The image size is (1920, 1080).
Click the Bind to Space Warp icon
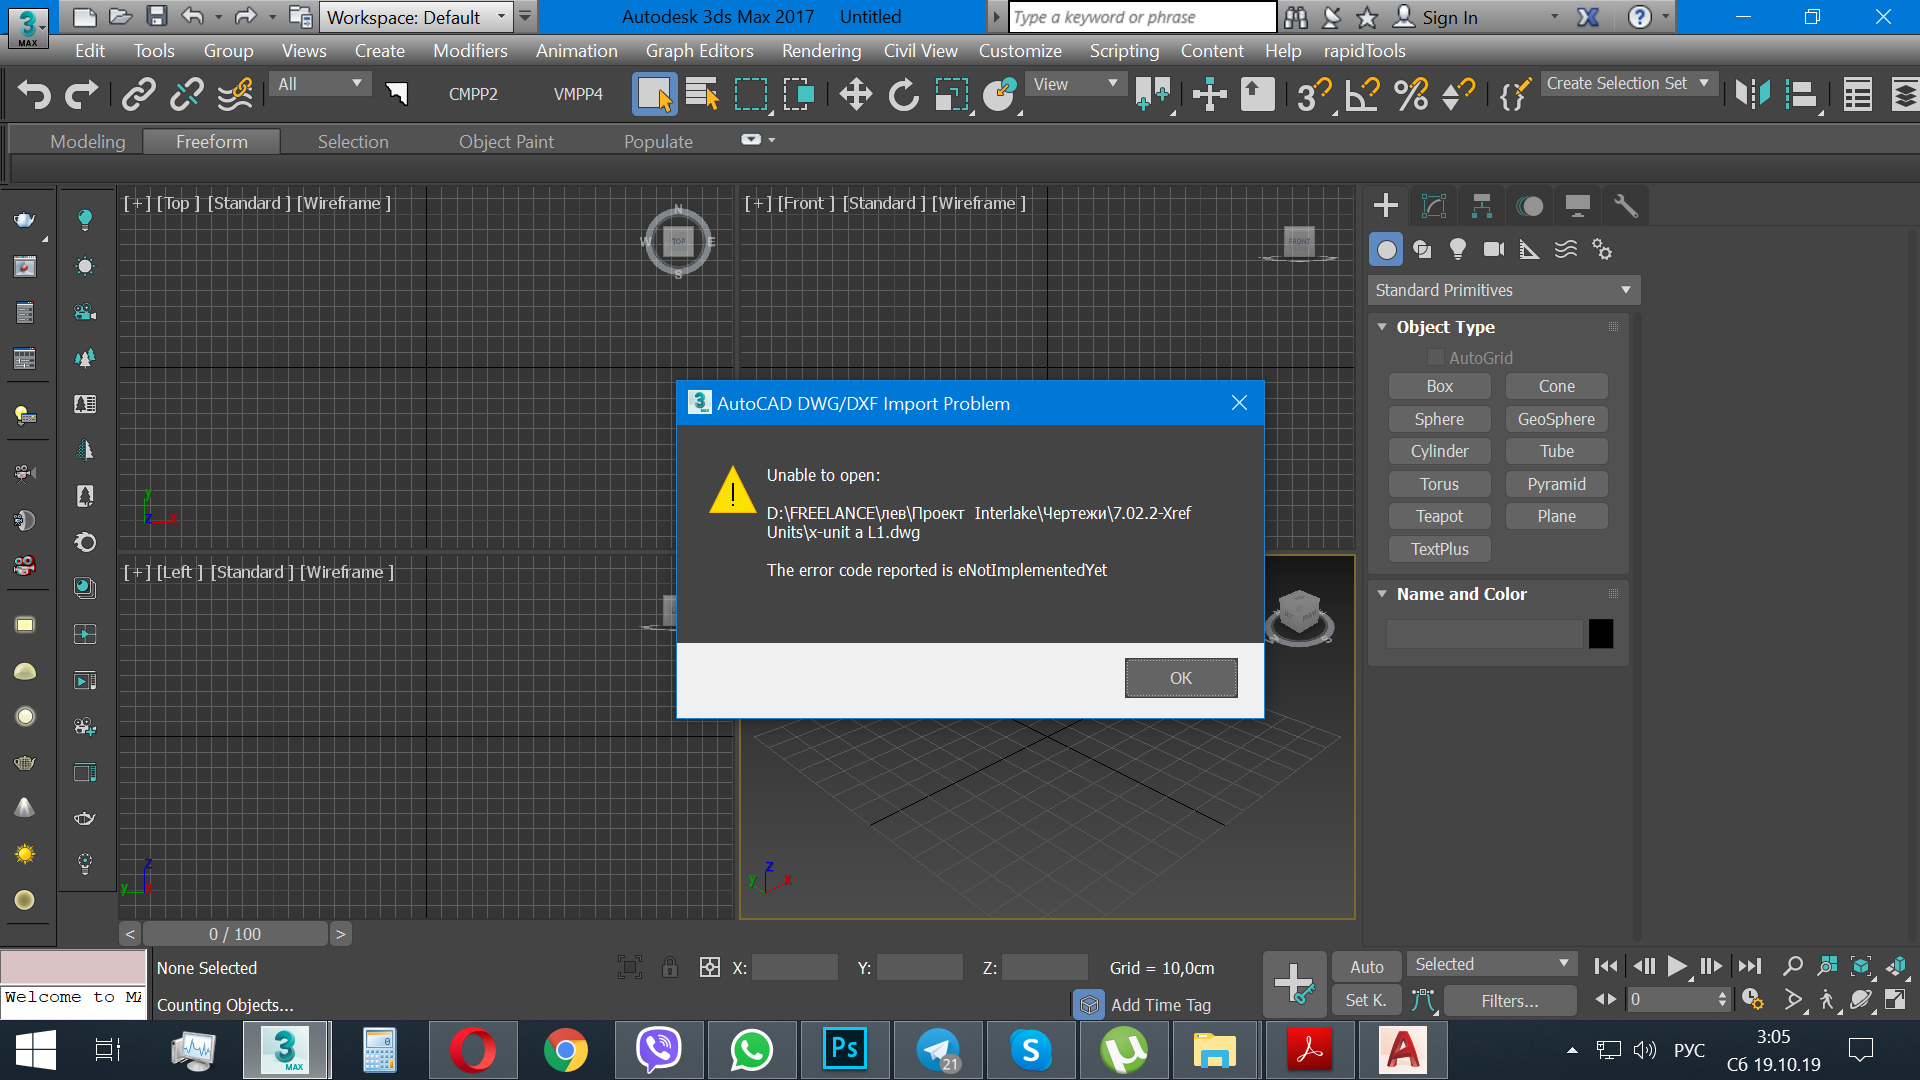point(235,95)
